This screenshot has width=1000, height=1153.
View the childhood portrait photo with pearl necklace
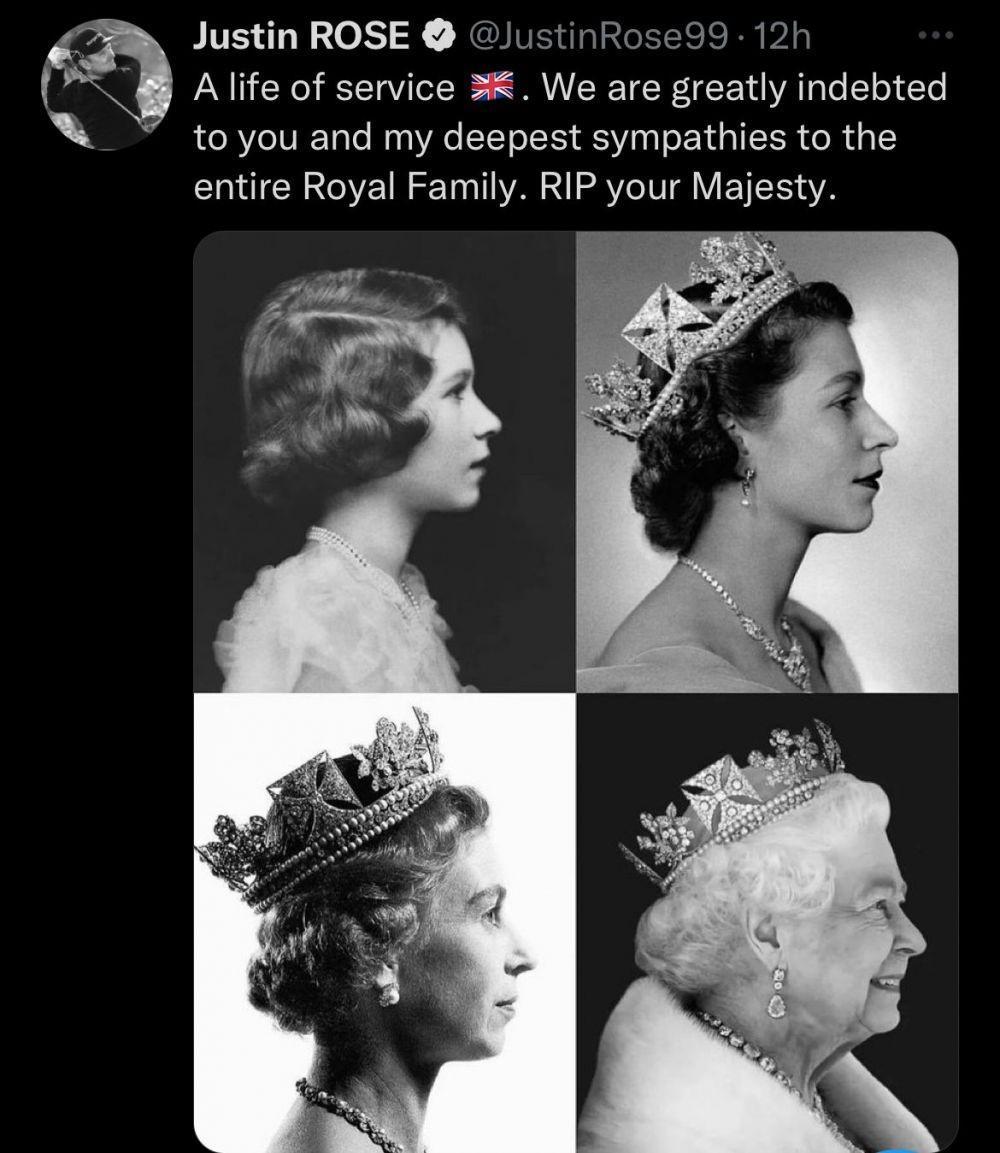click(x=385, y=462)
